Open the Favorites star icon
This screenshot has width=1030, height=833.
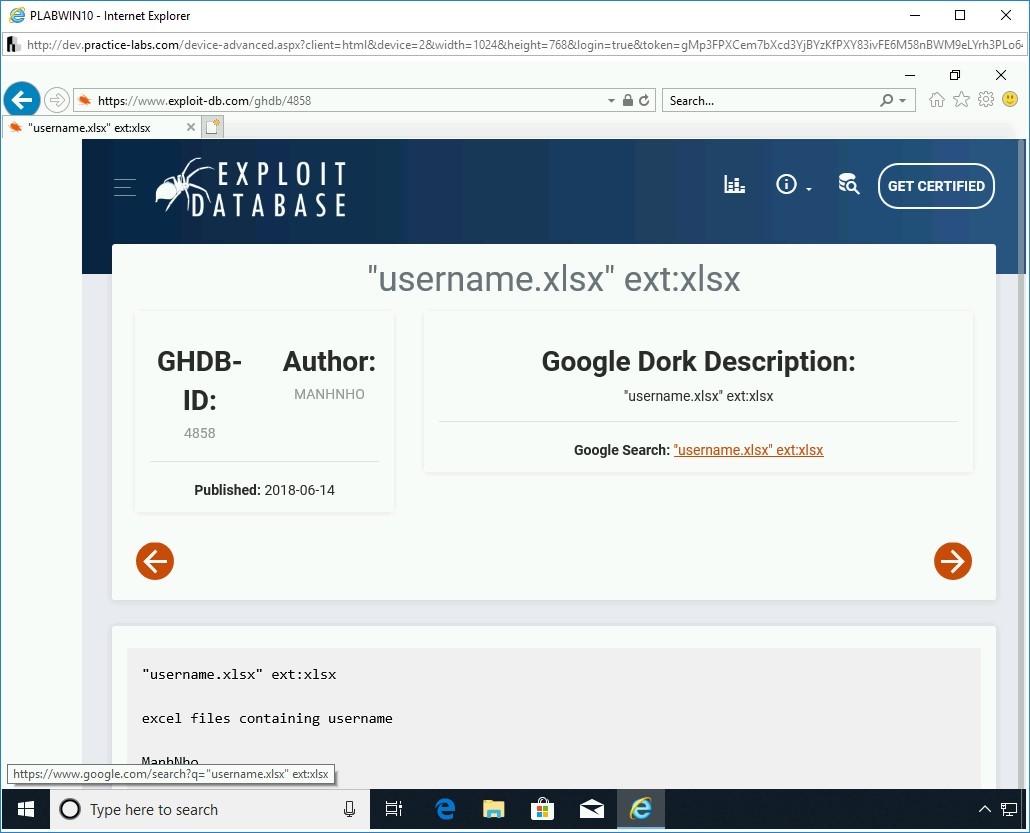pyautogui.click(x=961, y=100)
